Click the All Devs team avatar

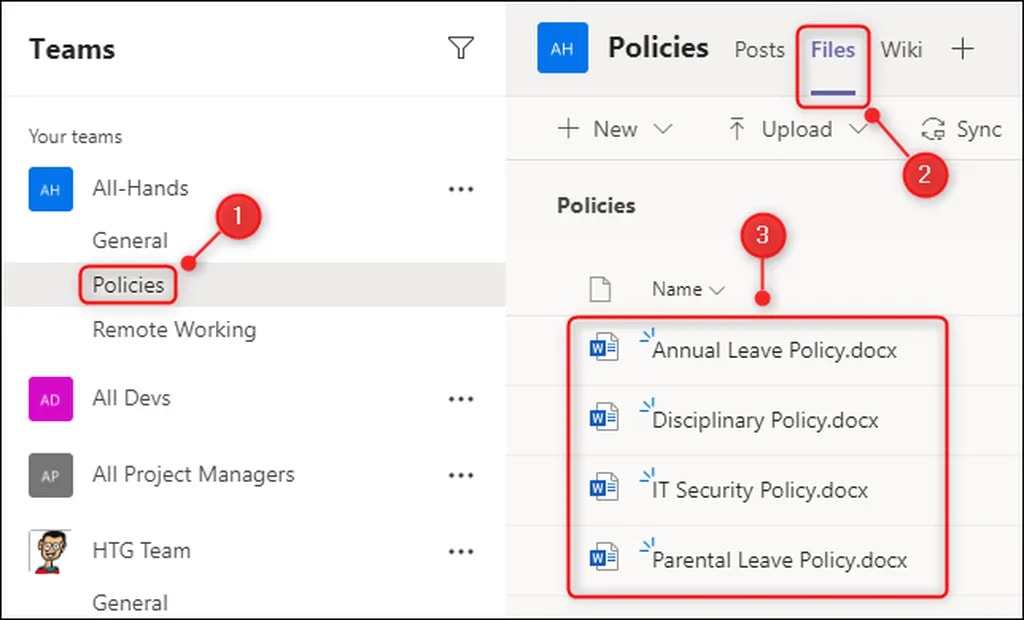click(x=50, y=399)
